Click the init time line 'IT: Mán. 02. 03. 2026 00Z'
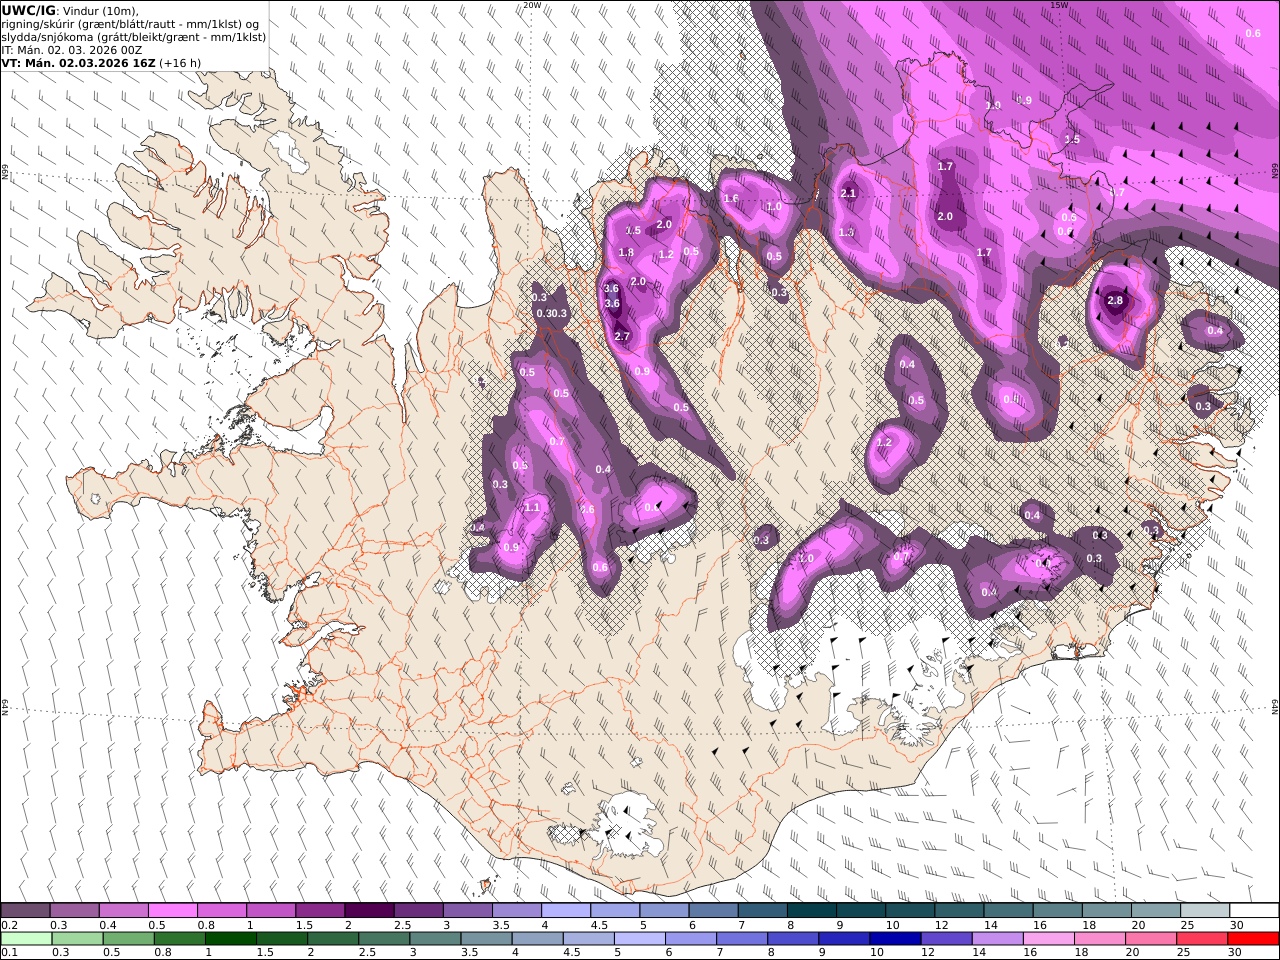This screenshot has width=1280, height=960. click(72, 50)
